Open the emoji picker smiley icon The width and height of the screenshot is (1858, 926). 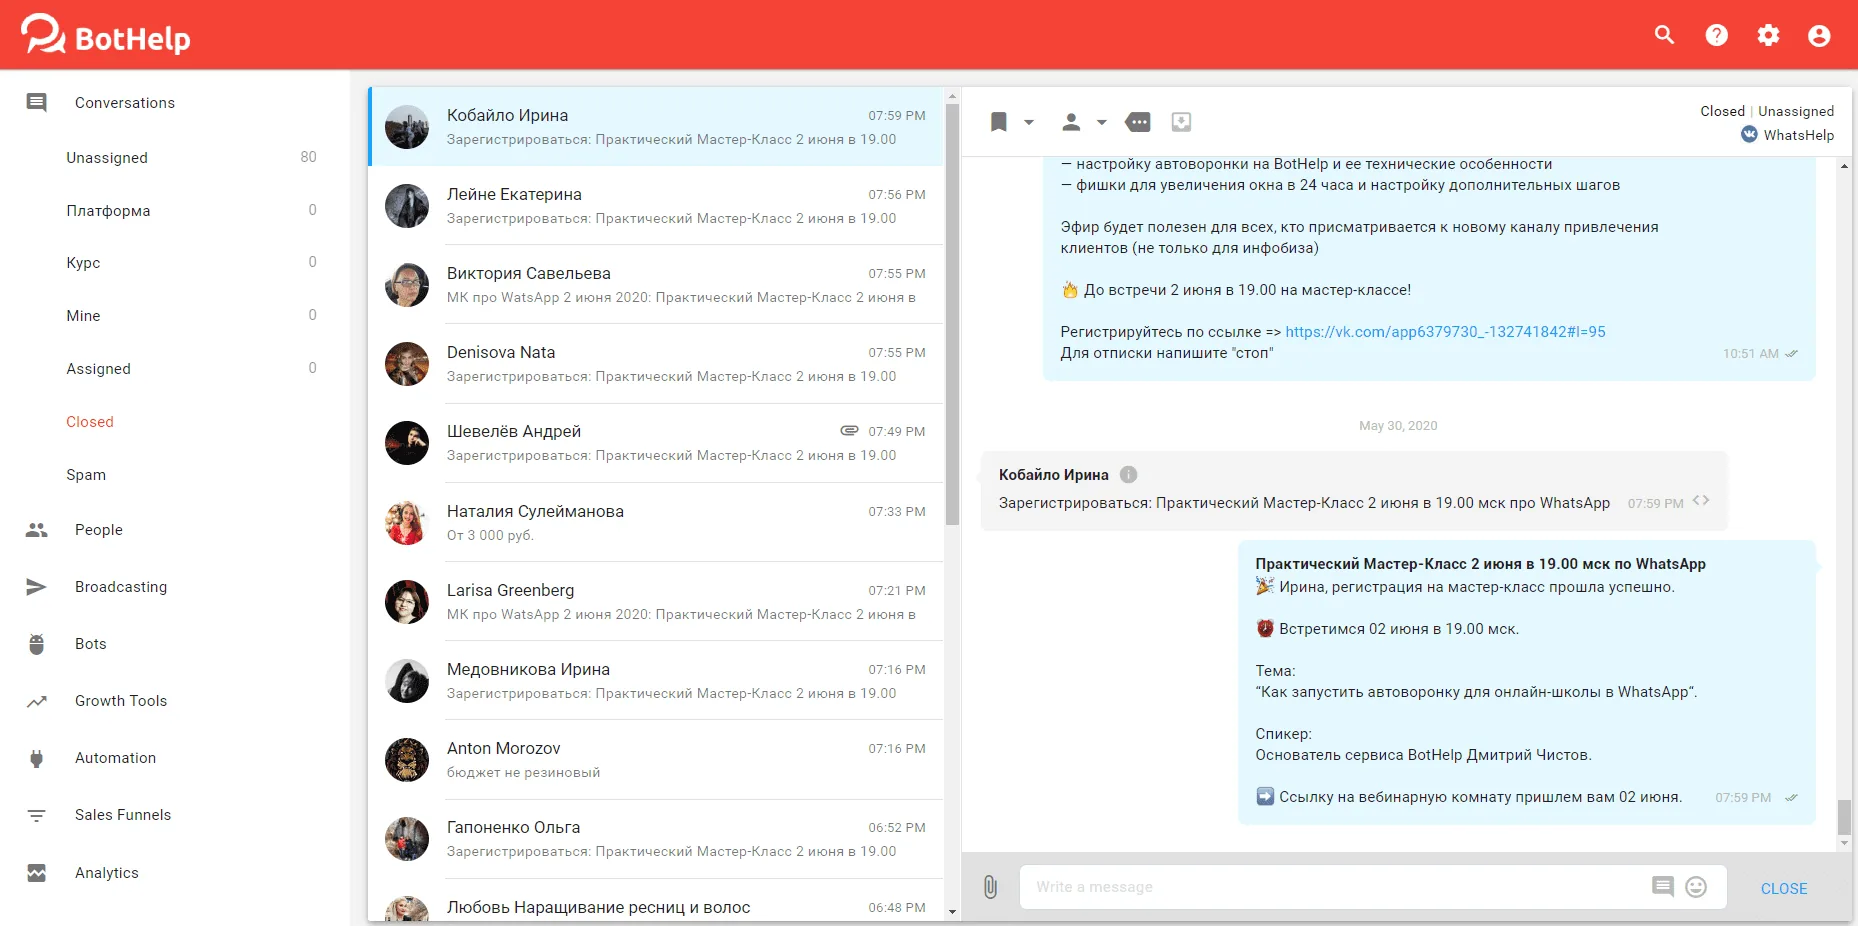point(1696,887)
